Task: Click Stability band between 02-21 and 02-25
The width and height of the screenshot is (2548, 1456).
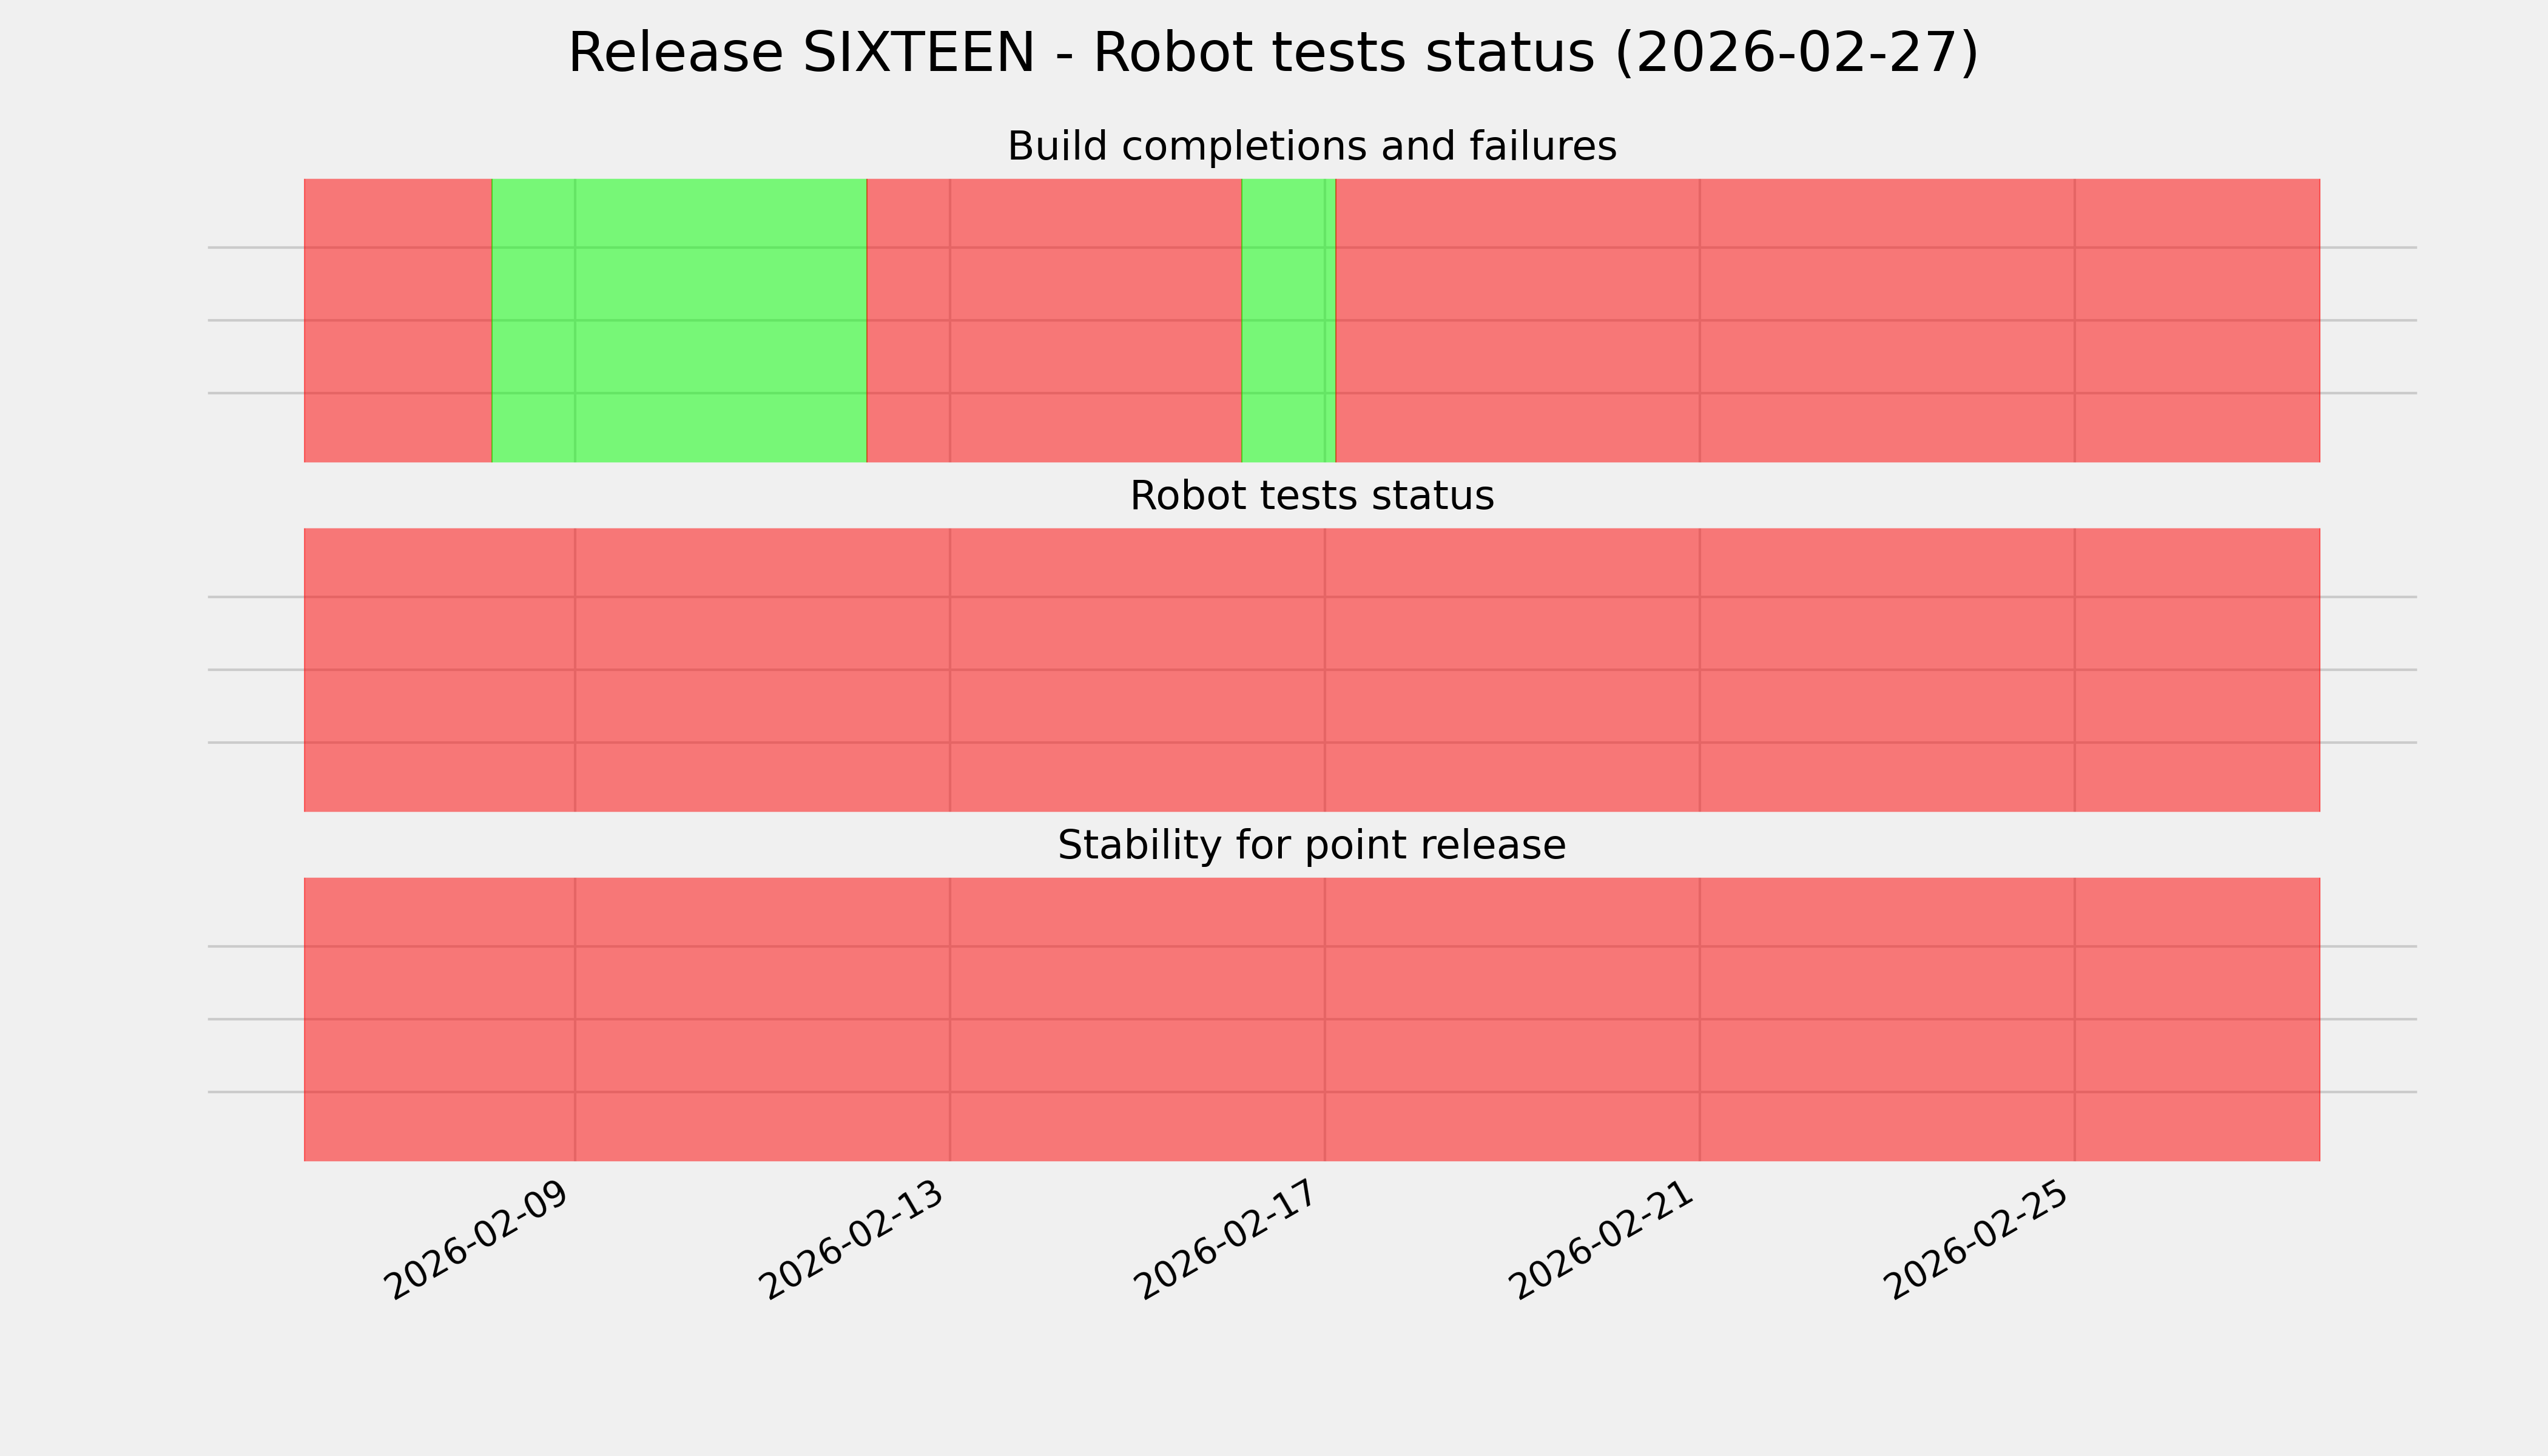Action: (x=1887, y=1019)
